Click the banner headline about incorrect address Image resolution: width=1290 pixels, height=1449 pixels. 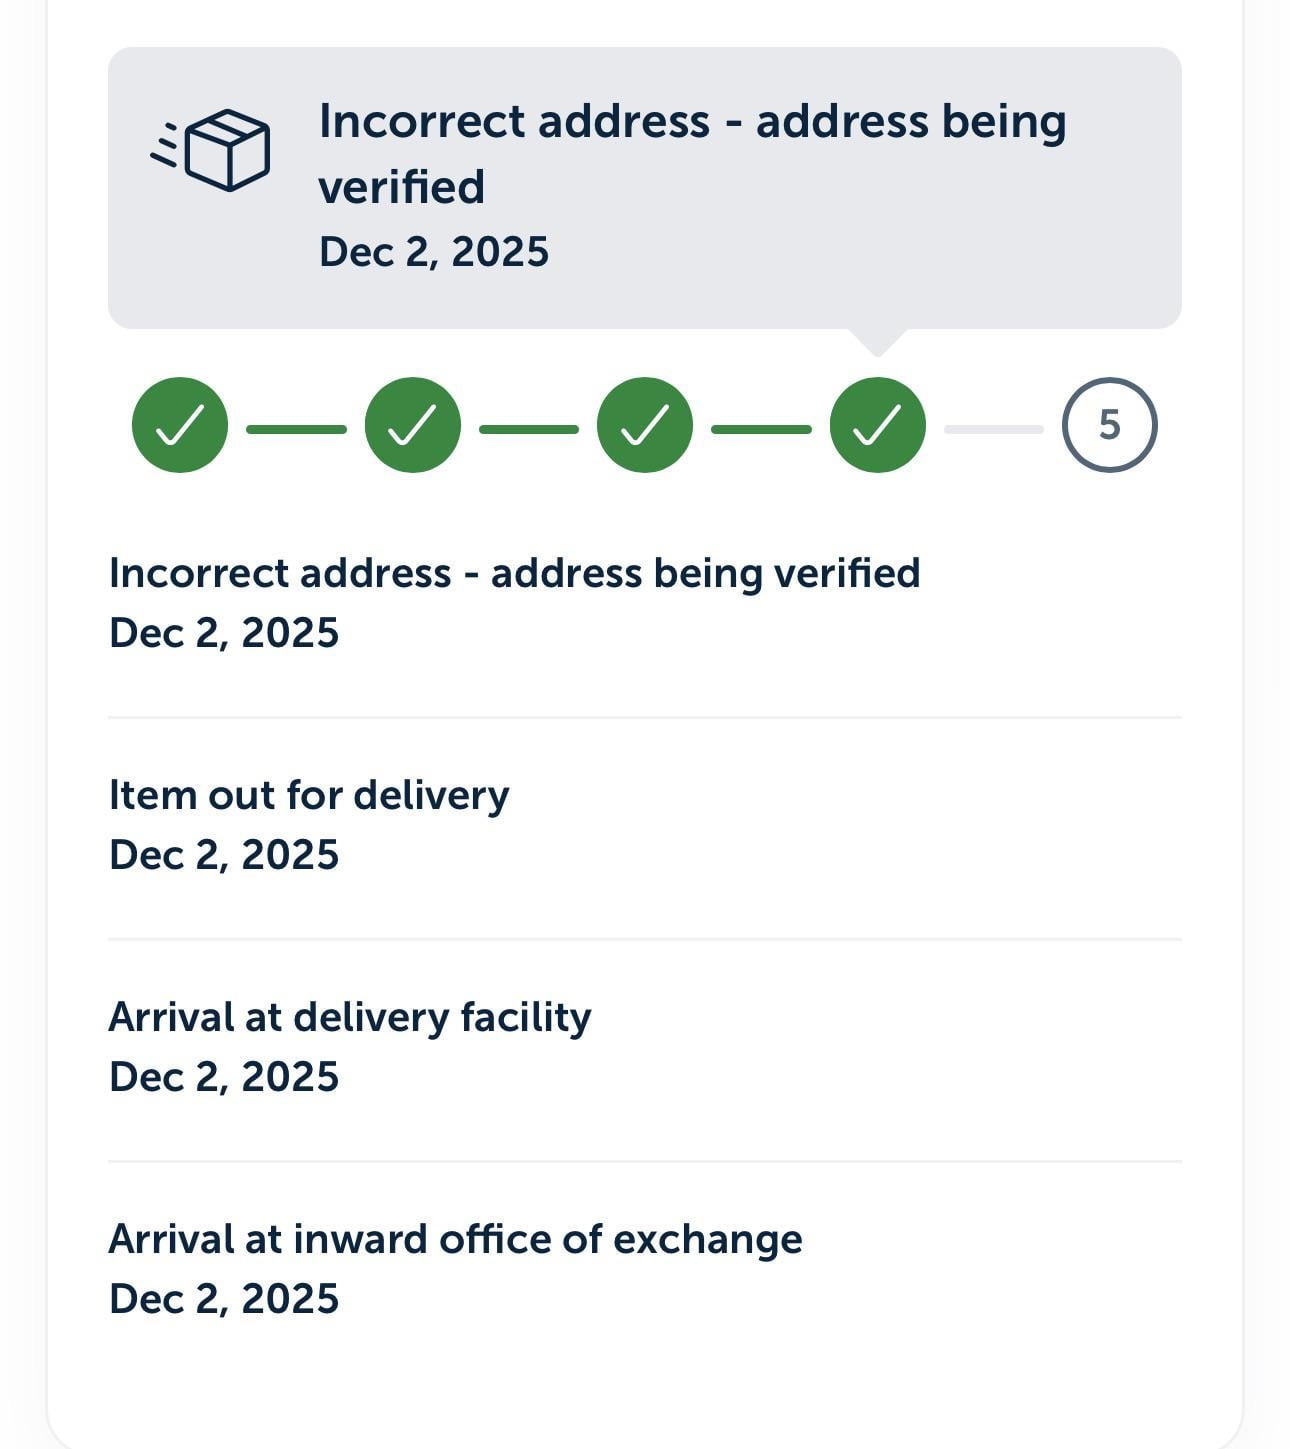click(692, 153)
